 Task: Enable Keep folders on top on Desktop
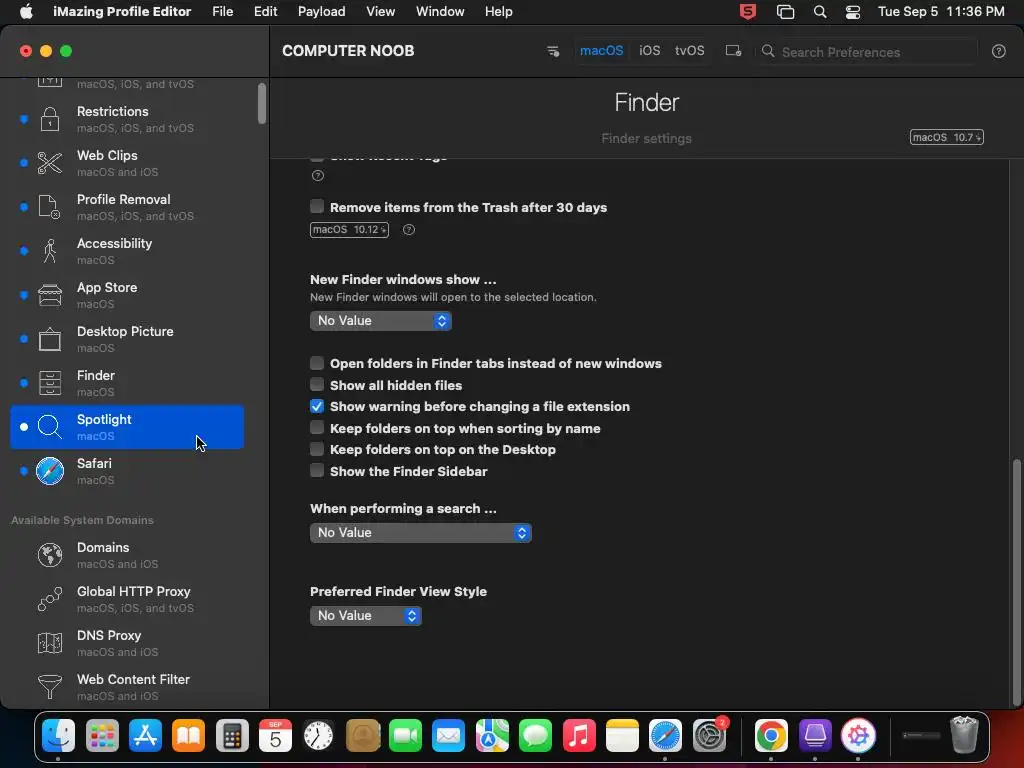(x=317, y=449)
